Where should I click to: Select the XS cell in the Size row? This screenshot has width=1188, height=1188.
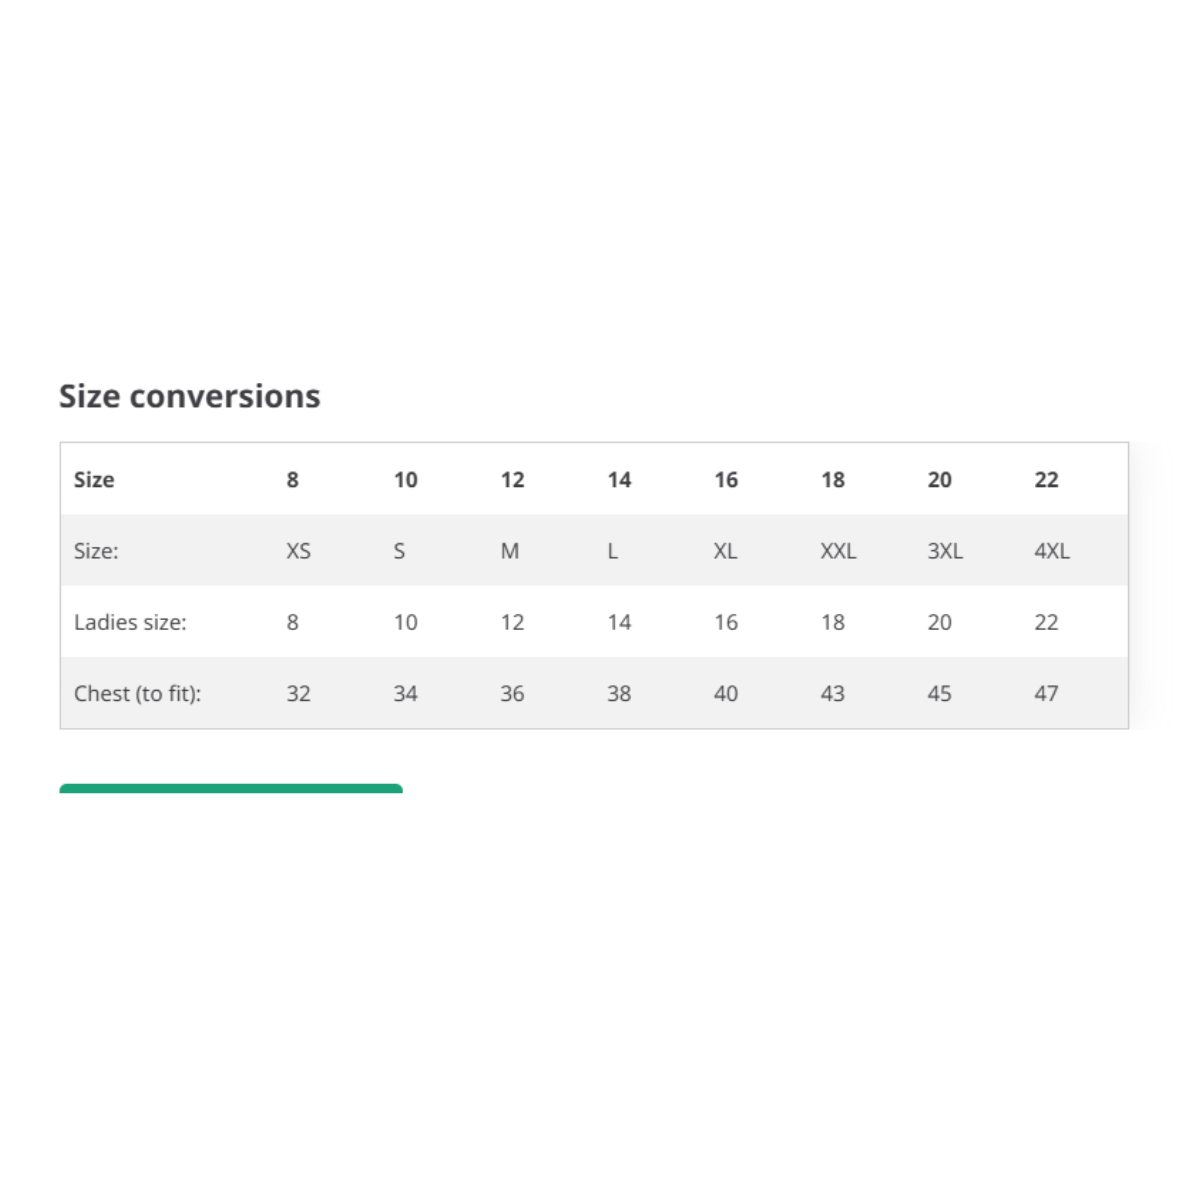(298, 551)
